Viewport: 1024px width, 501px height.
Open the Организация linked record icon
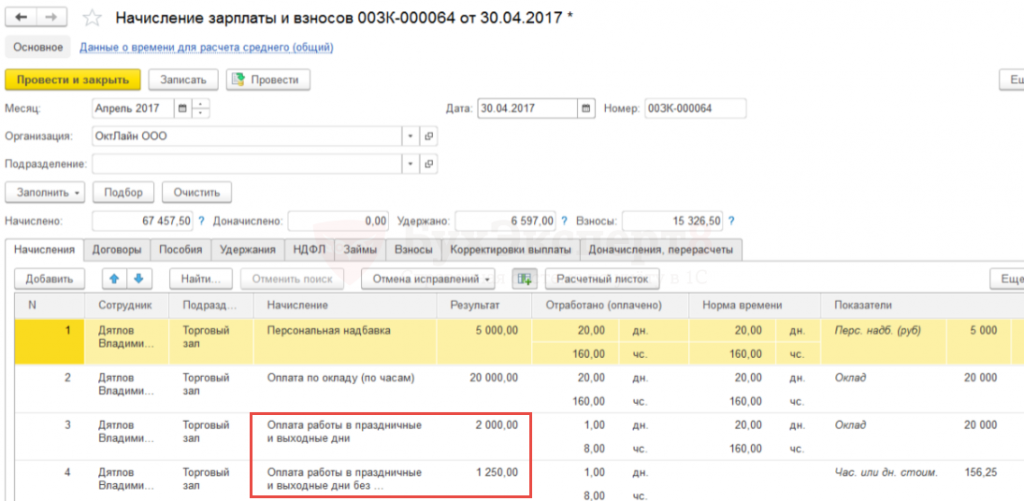coord(429,136)
